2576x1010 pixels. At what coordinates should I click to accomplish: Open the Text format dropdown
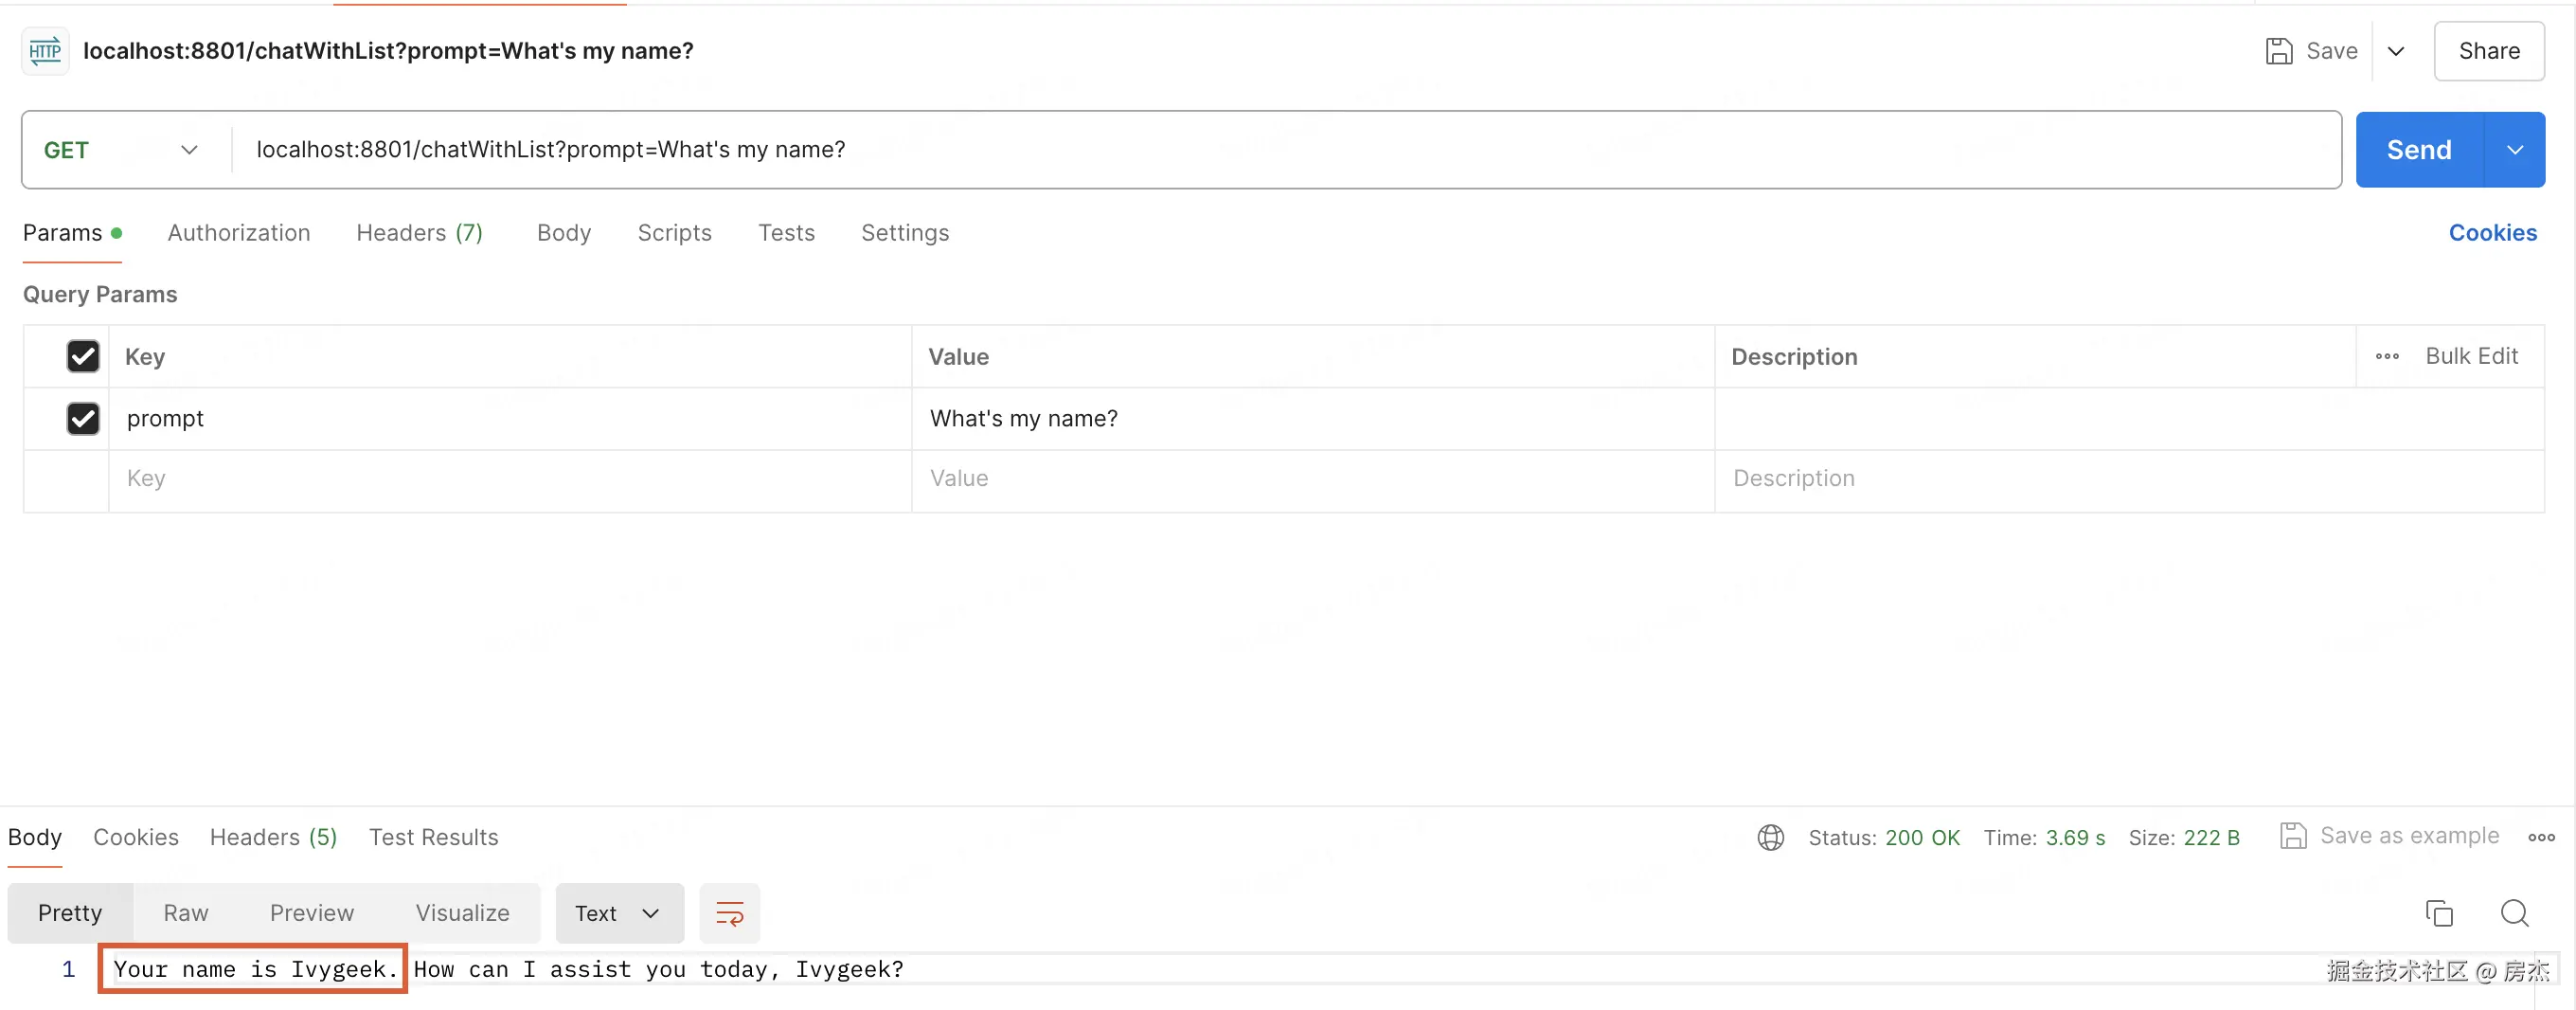pos(618,913)
